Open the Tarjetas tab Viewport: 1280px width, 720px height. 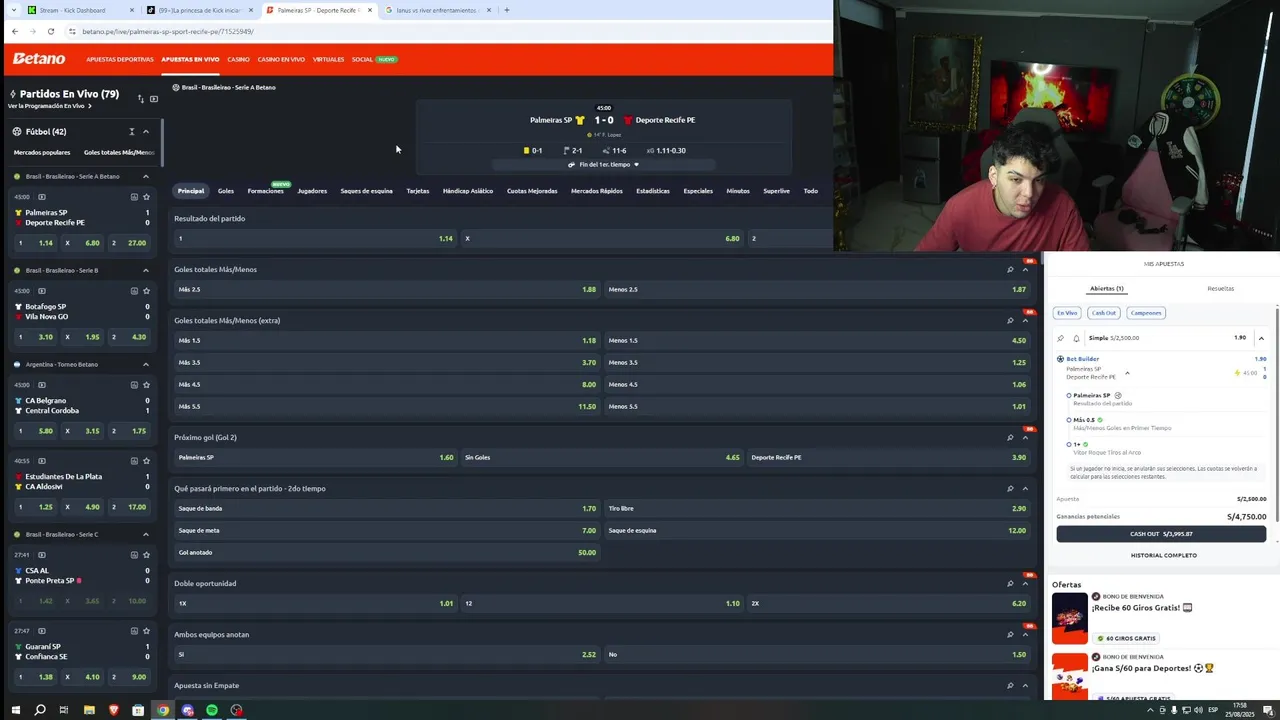(x=418, y=191)
